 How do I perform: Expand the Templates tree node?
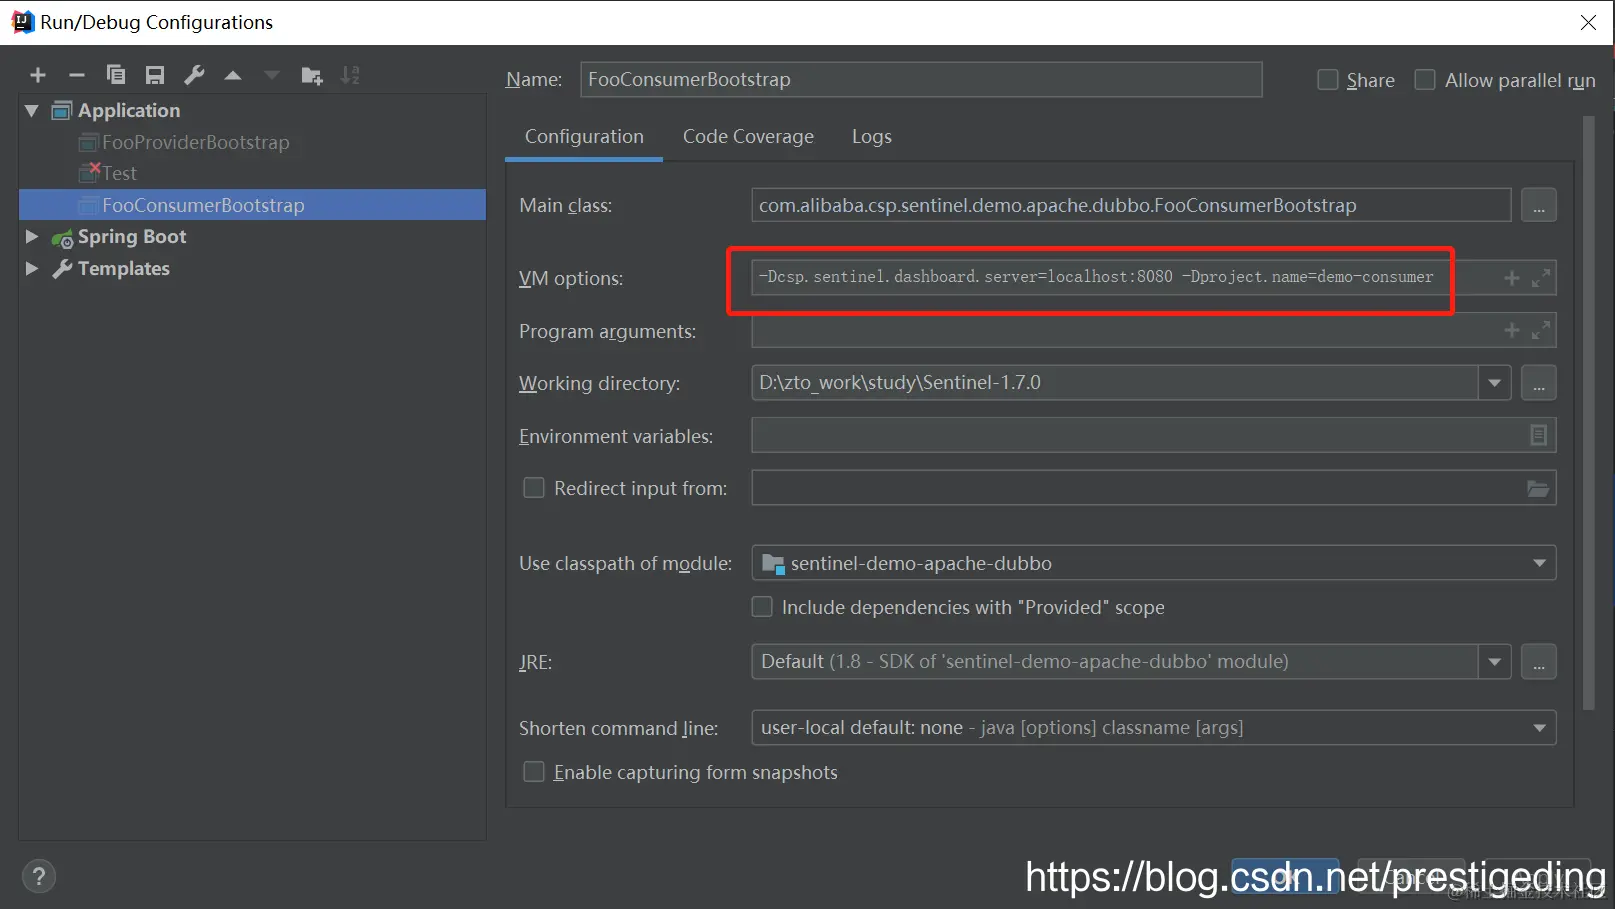click(x=31, y=268)
